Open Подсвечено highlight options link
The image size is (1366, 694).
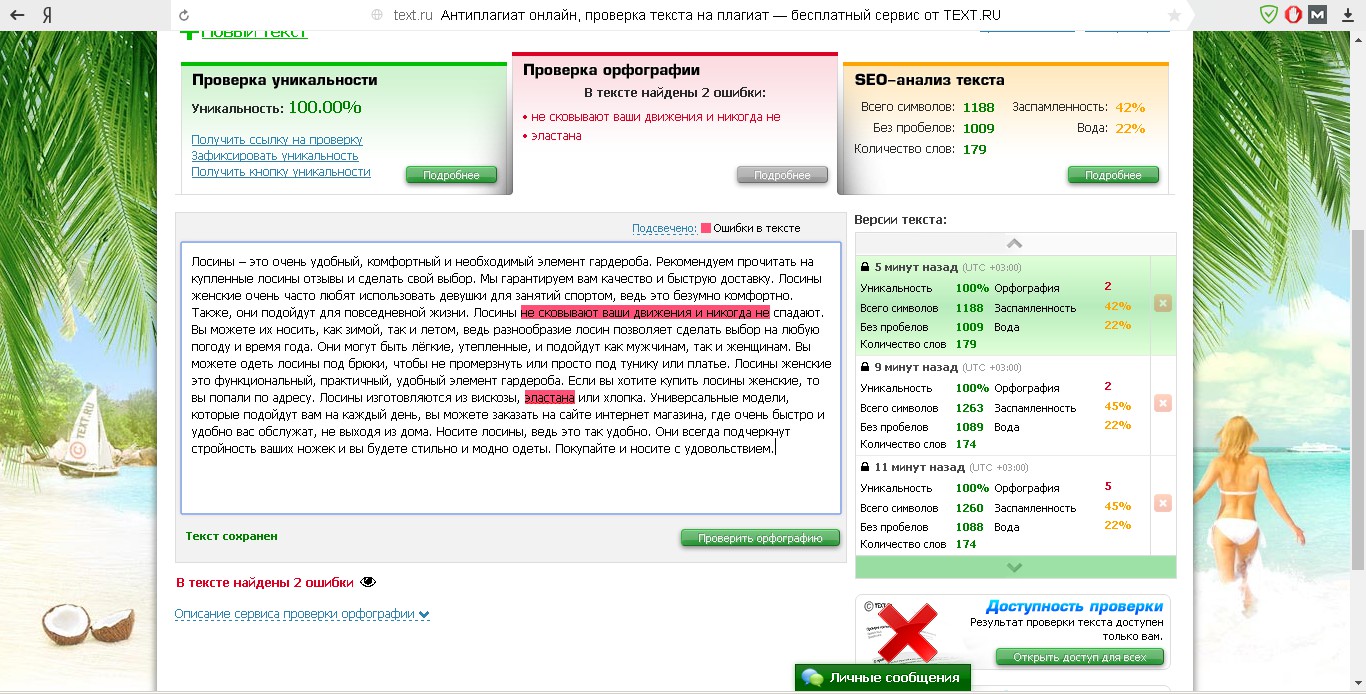[664, 228]
